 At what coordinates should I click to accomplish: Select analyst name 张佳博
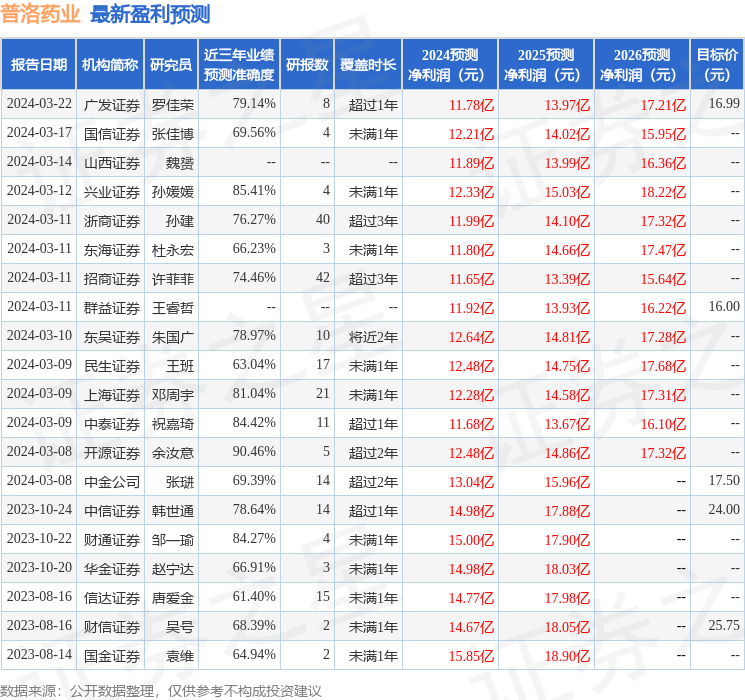pyautogui.click(x=172, y=134)
